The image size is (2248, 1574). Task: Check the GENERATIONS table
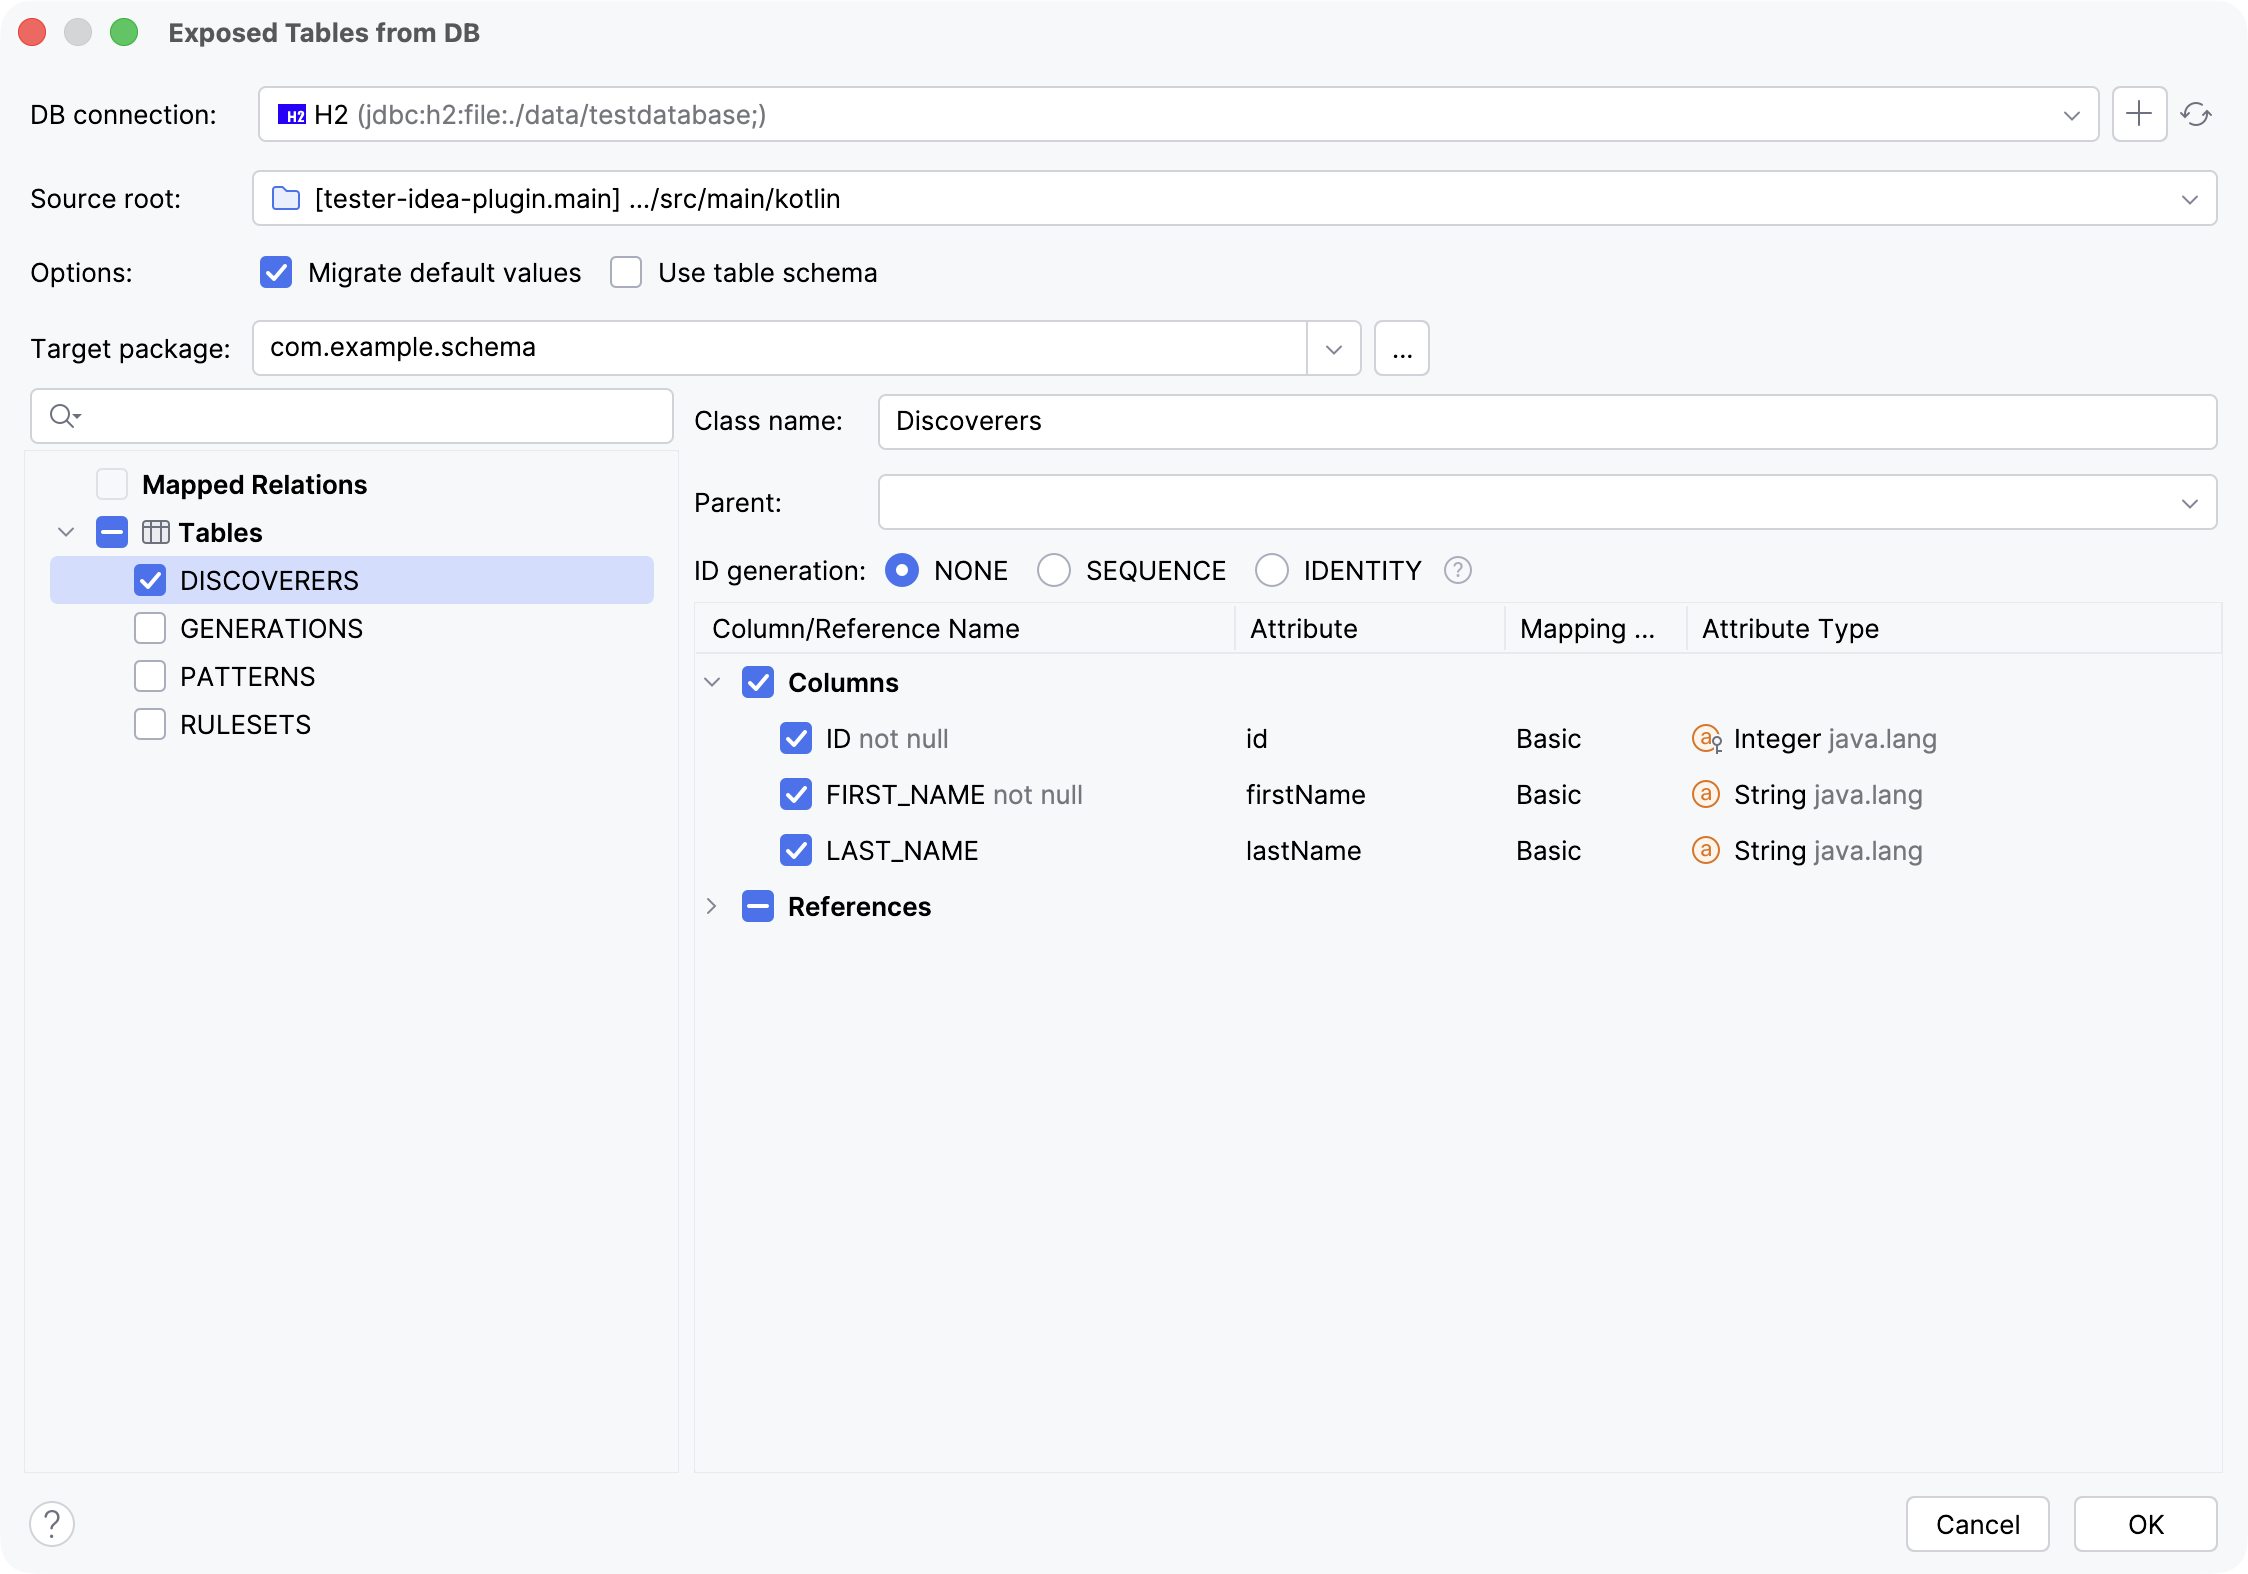(150, 628)
